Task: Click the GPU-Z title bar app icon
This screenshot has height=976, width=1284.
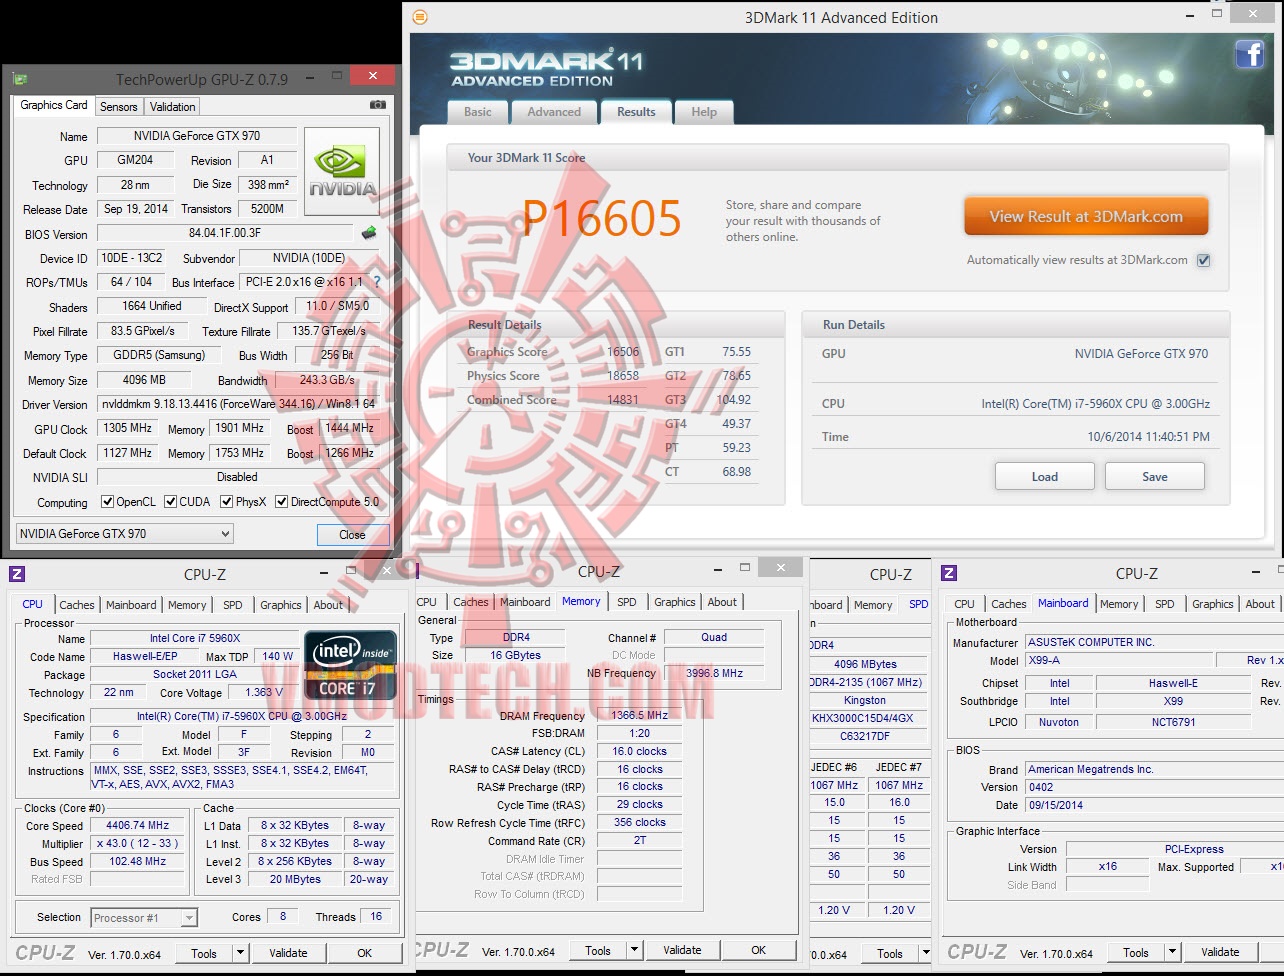Action: 20,79
